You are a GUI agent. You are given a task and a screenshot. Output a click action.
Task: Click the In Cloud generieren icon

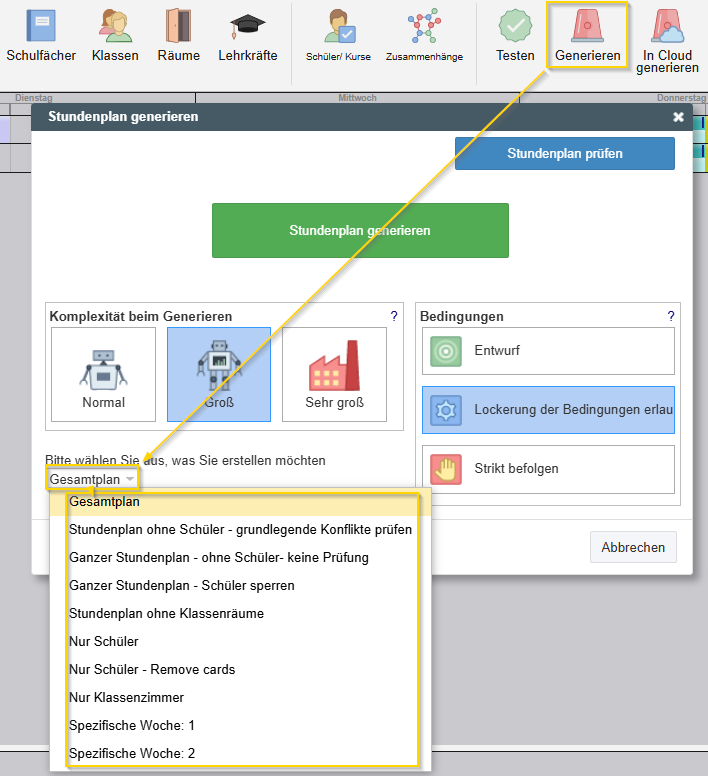[x=667, y=26]
